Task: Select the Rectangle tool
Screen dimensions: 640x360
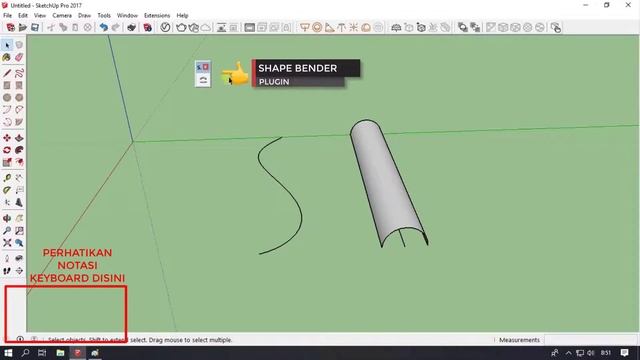Action: point(7,85)
